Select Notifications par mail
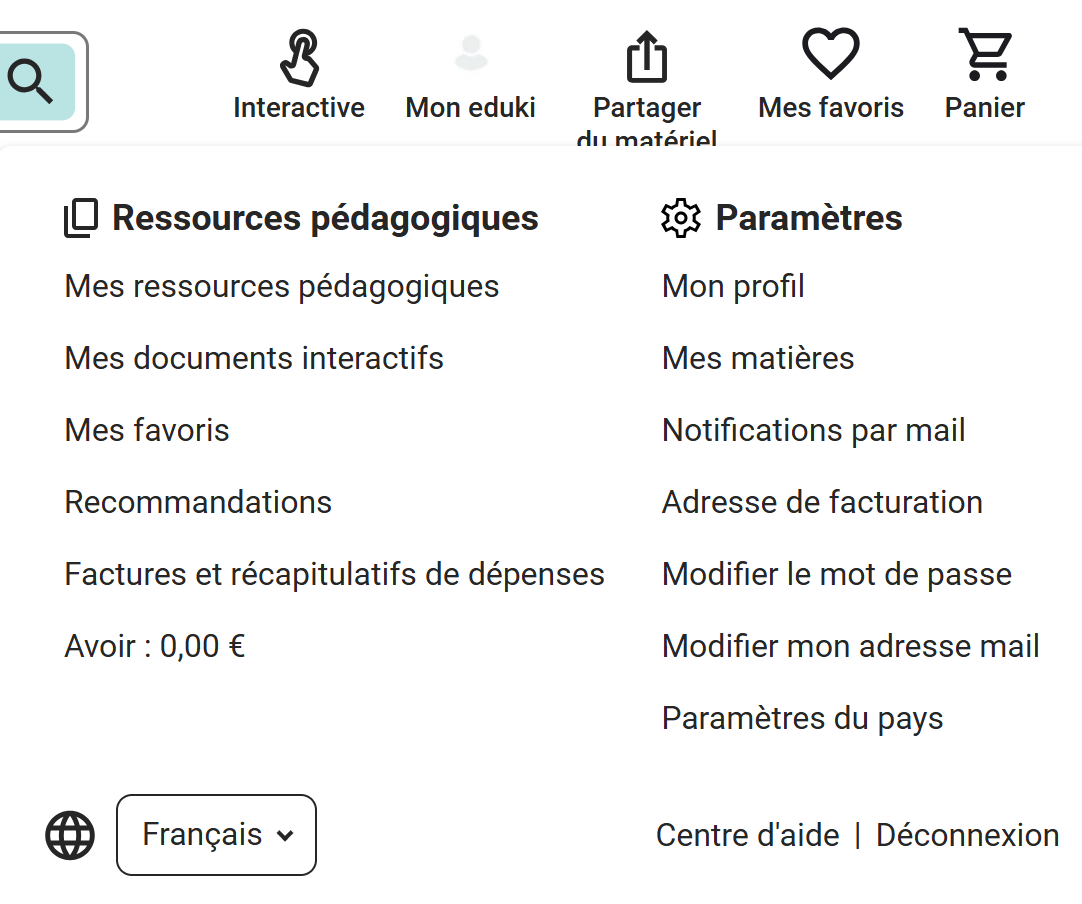Image resolution: width=1082 pixels, height=904 pixels. pyautogui.click(x=813, y=431)
